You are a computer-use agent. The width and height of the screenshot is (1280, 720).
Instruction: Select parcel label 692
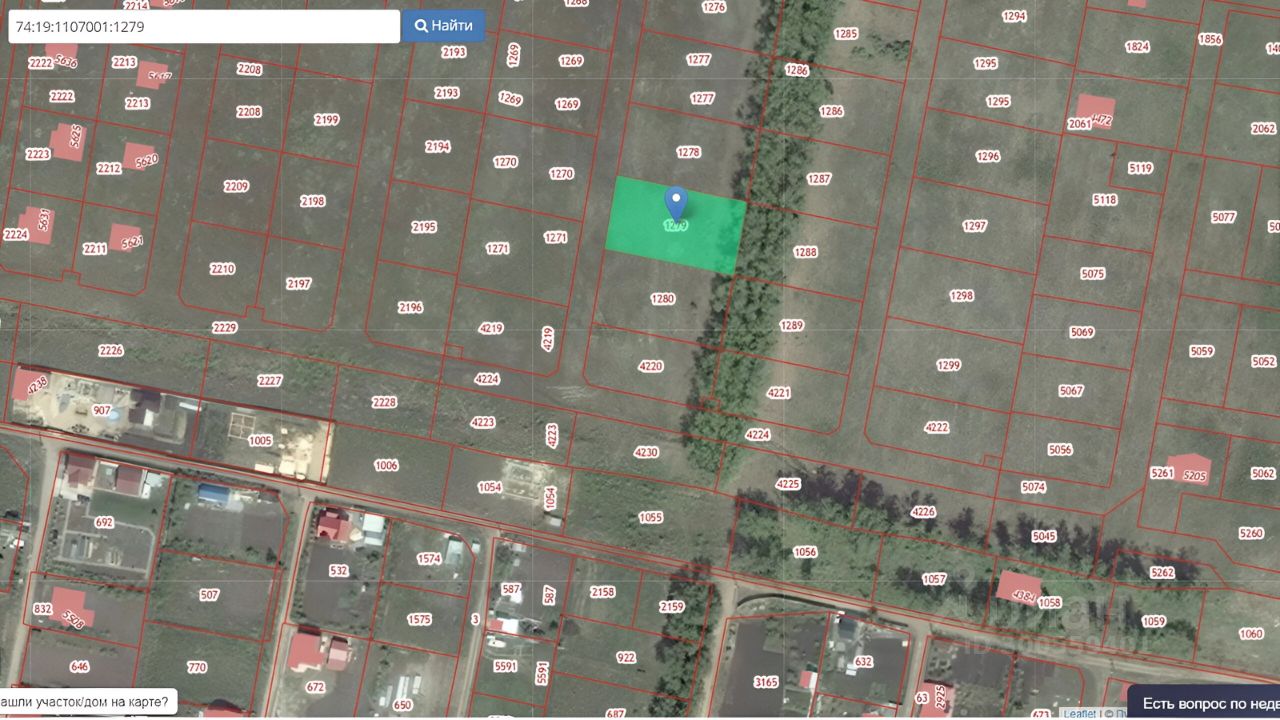tap(104, 522)
